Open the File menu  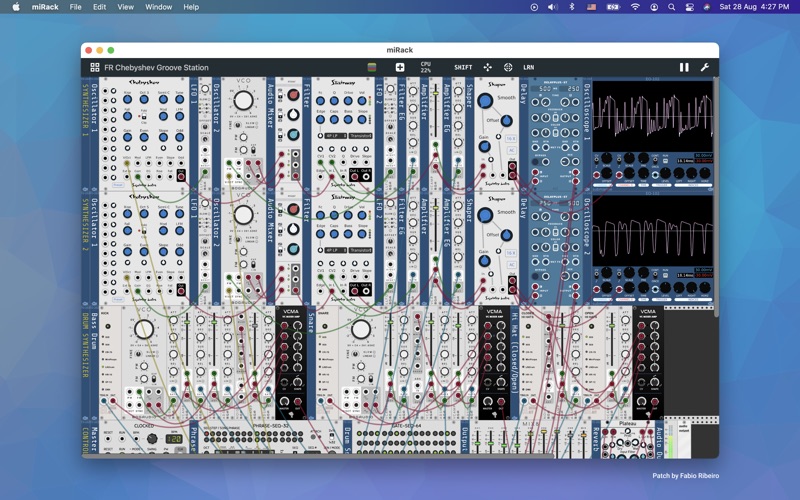point(76,7)
